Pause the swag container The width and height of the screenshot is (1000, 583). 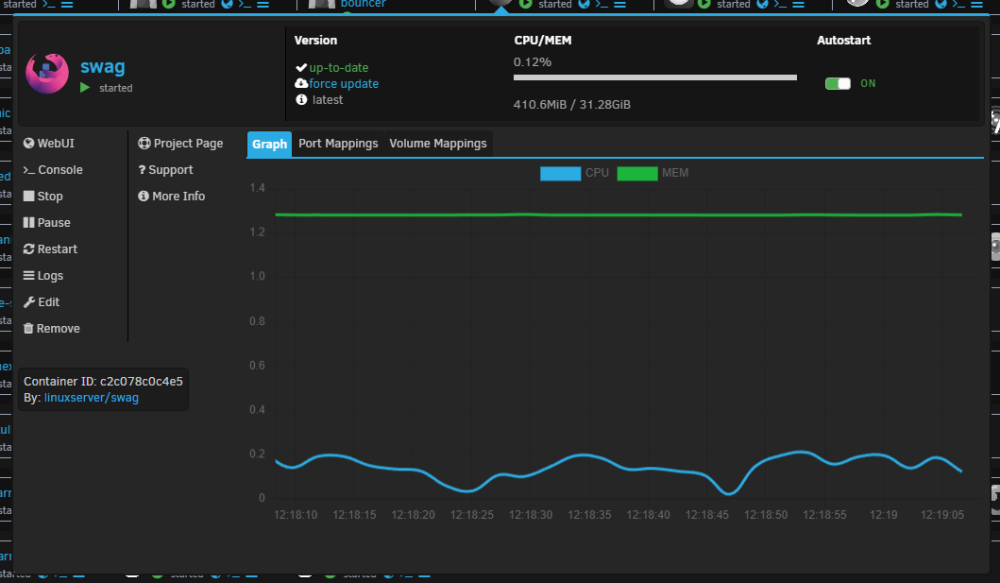click(47, 223)
